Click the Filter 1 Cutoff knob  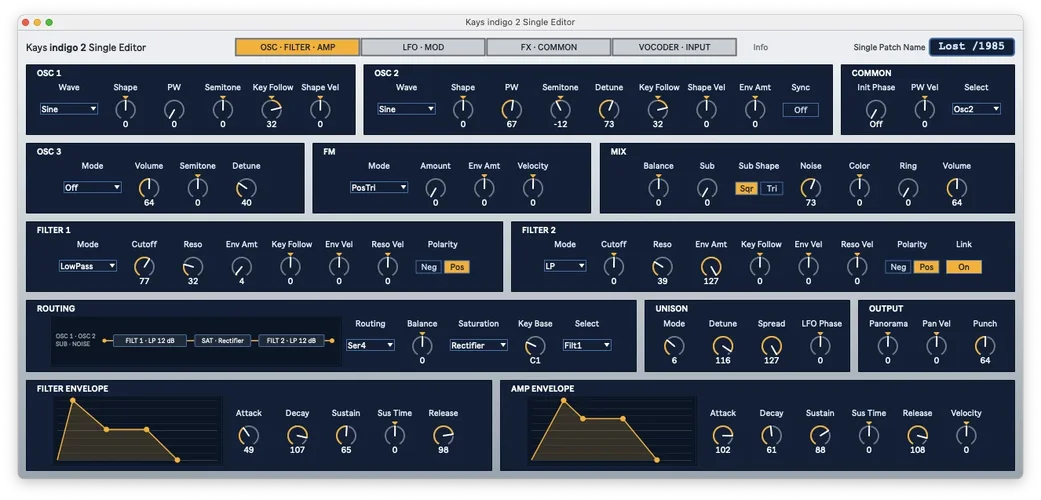144,266
